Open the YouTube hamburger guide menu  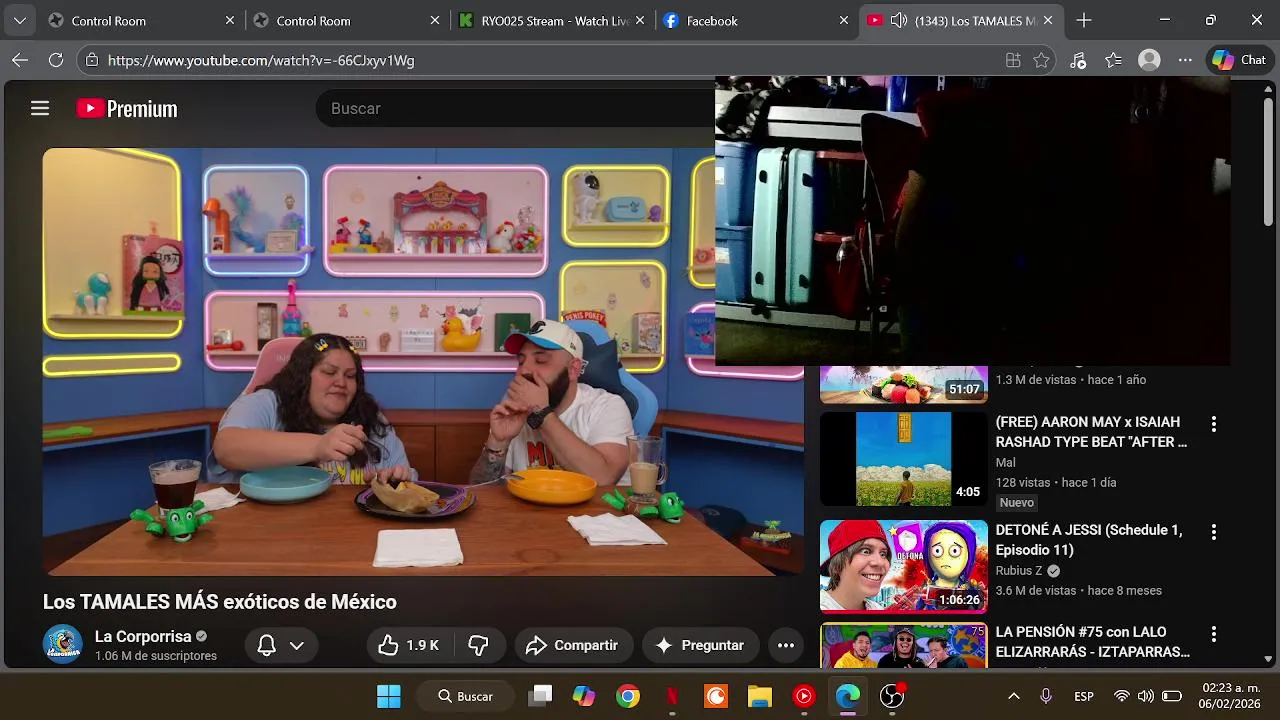pyautogui.click(x=40, y=108)
